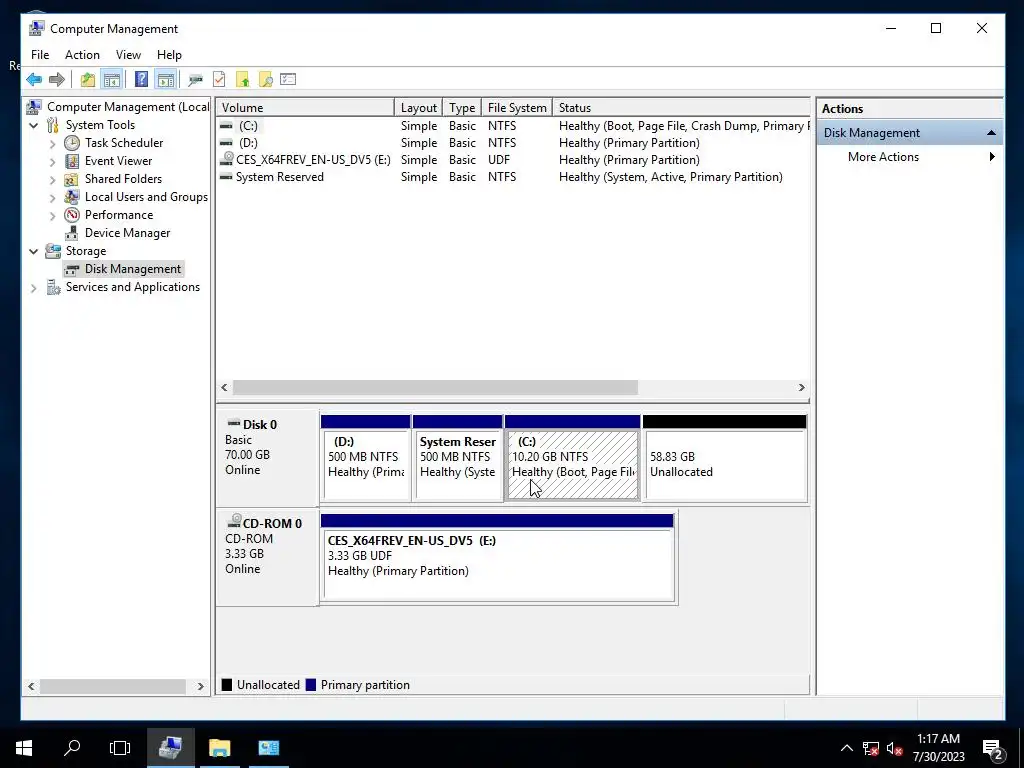This screenshot has width=1024, height=768.
Task: Open File Explorer from the taskbar
Action: pyautogui.click(x=219, y=748)
